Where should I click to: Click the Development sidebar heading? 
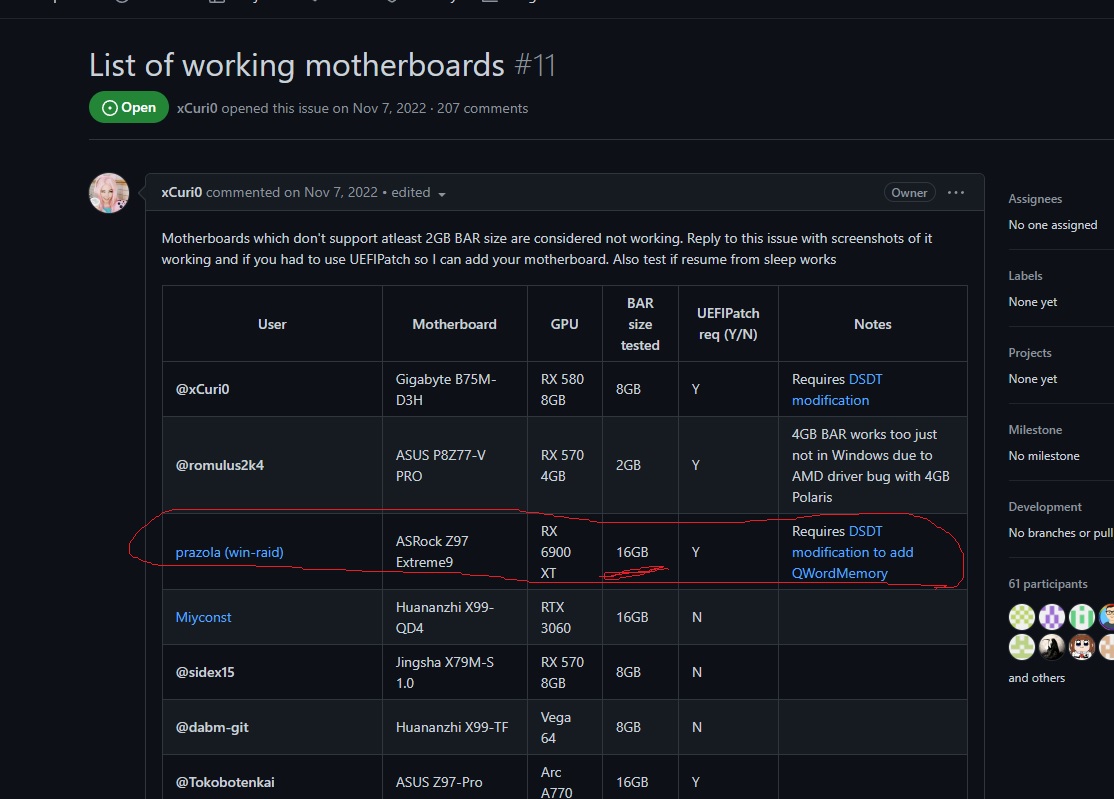(x=1045, y=506)
